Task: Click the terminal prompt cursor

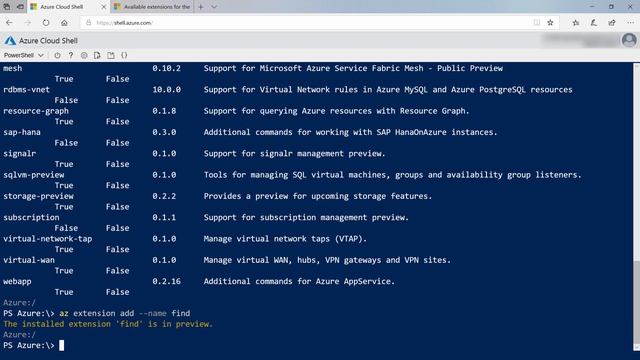Action: click(x=61, y=345)
